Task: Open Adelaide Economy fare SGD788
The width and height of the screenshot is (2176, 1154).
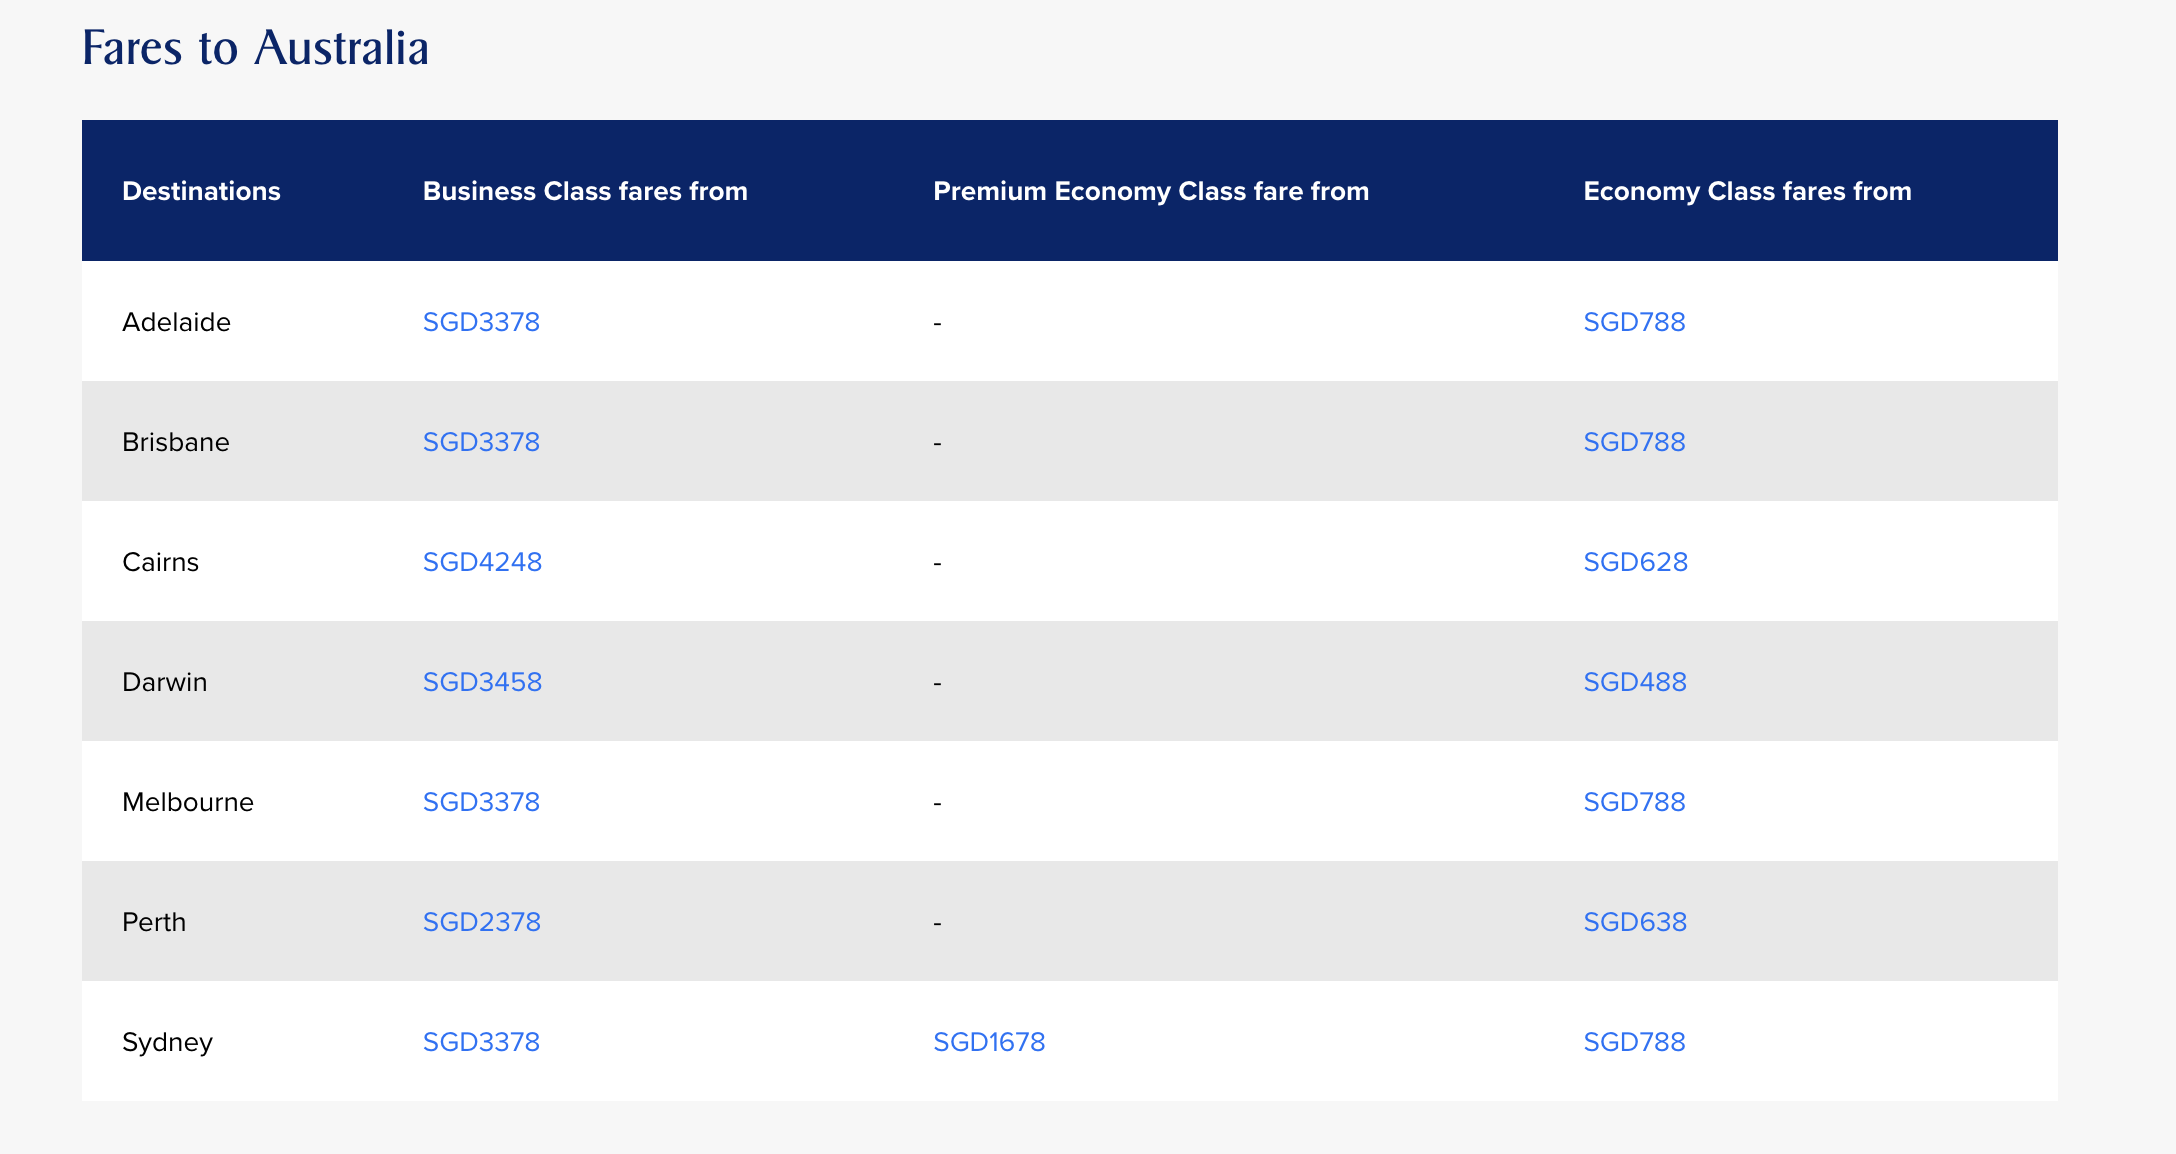Action: [x=1634, y=322]
